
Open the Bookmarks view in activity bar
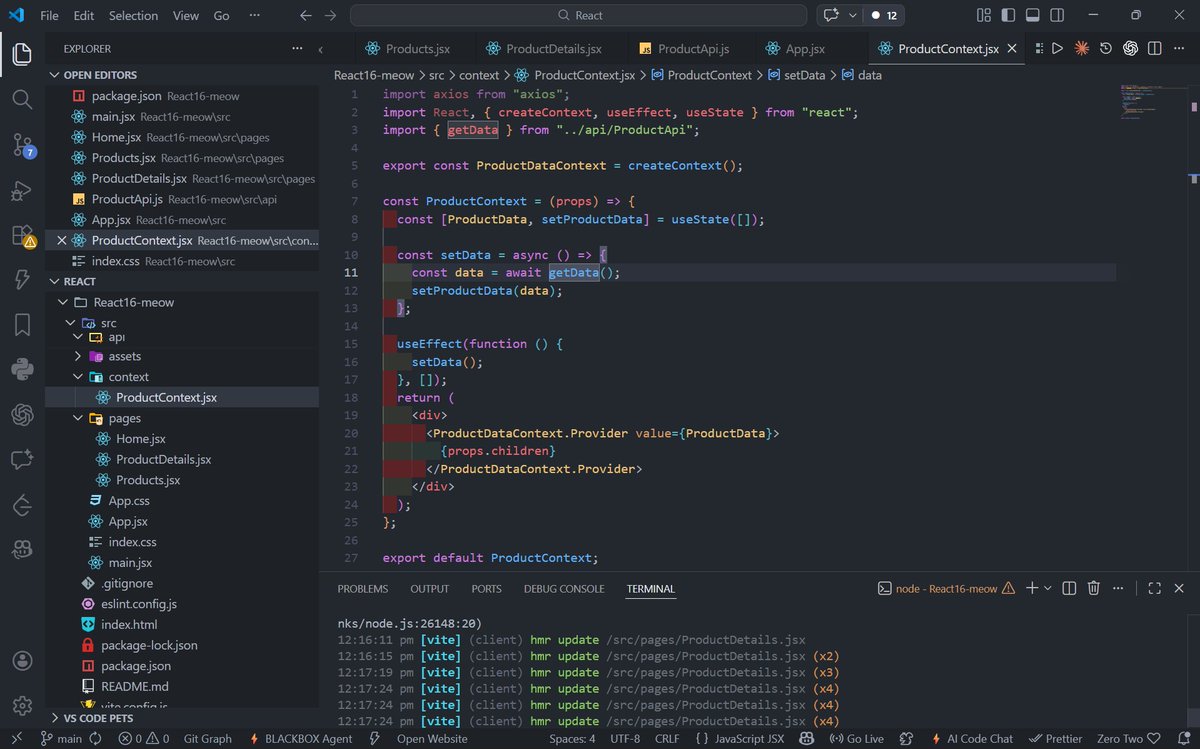[x=22, y=324]
